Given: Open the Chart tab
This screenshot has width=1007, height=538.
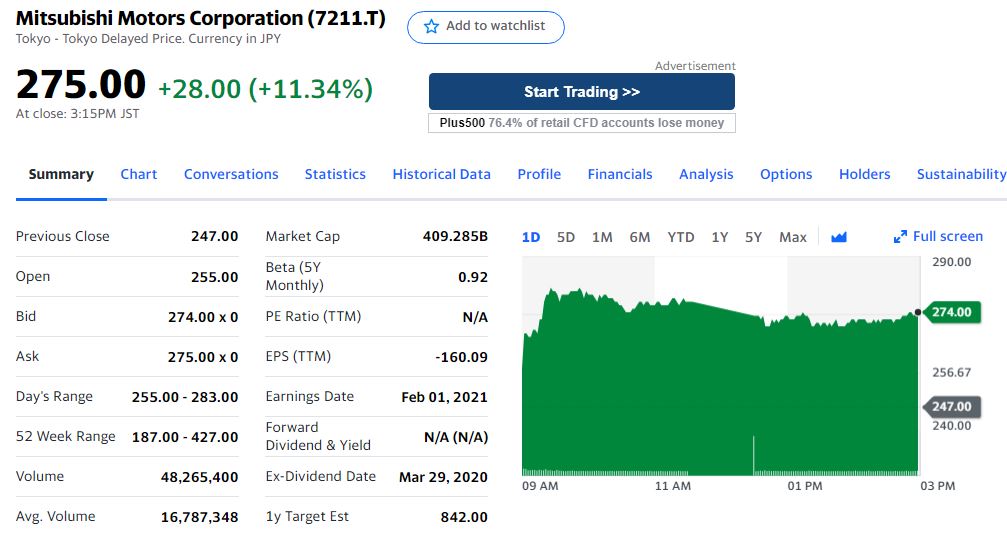Looking at the screenshot, I should click(x=138, y=174).
